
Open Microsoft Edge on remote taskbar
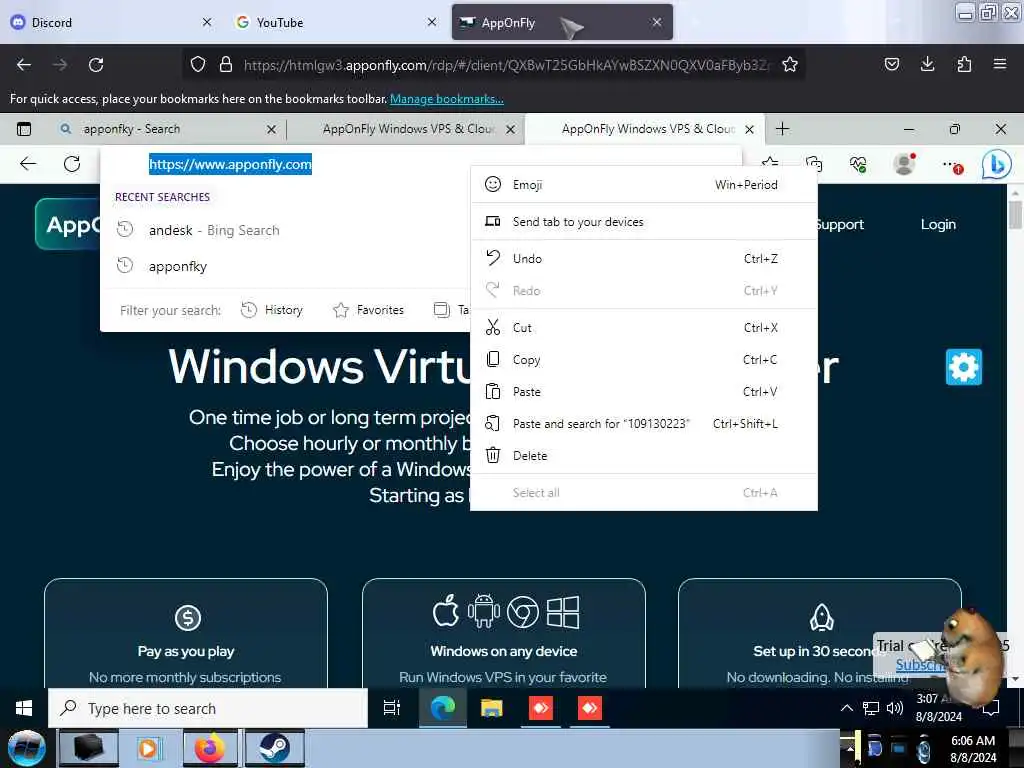point(443,708)
